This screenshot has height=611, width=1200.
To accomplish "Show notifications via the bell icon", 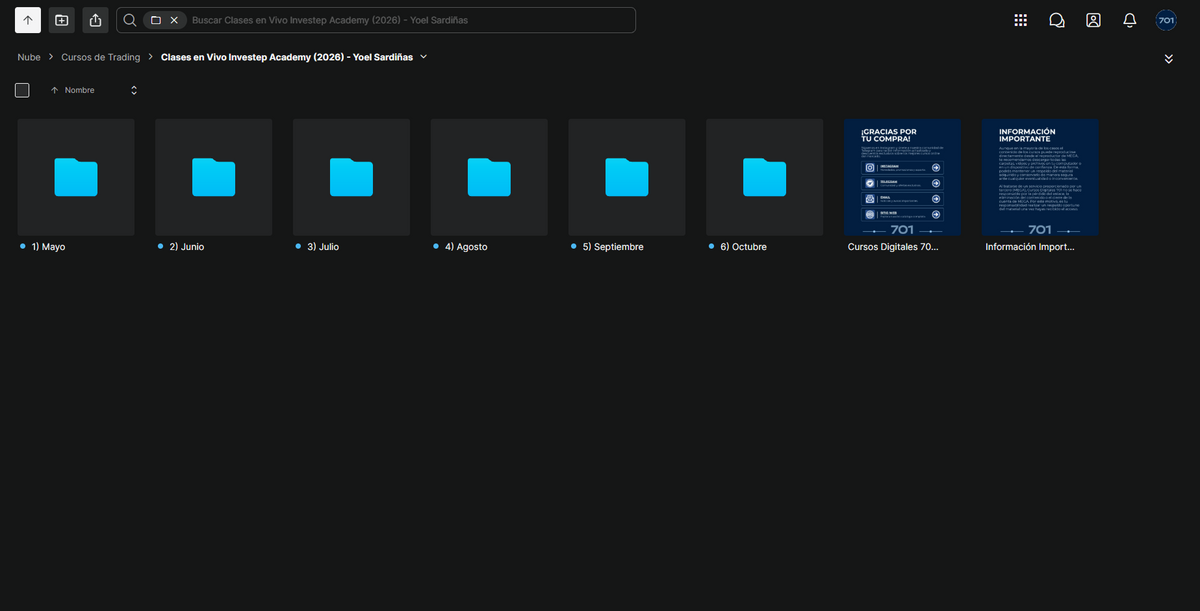I will [x=1130, y=20].
